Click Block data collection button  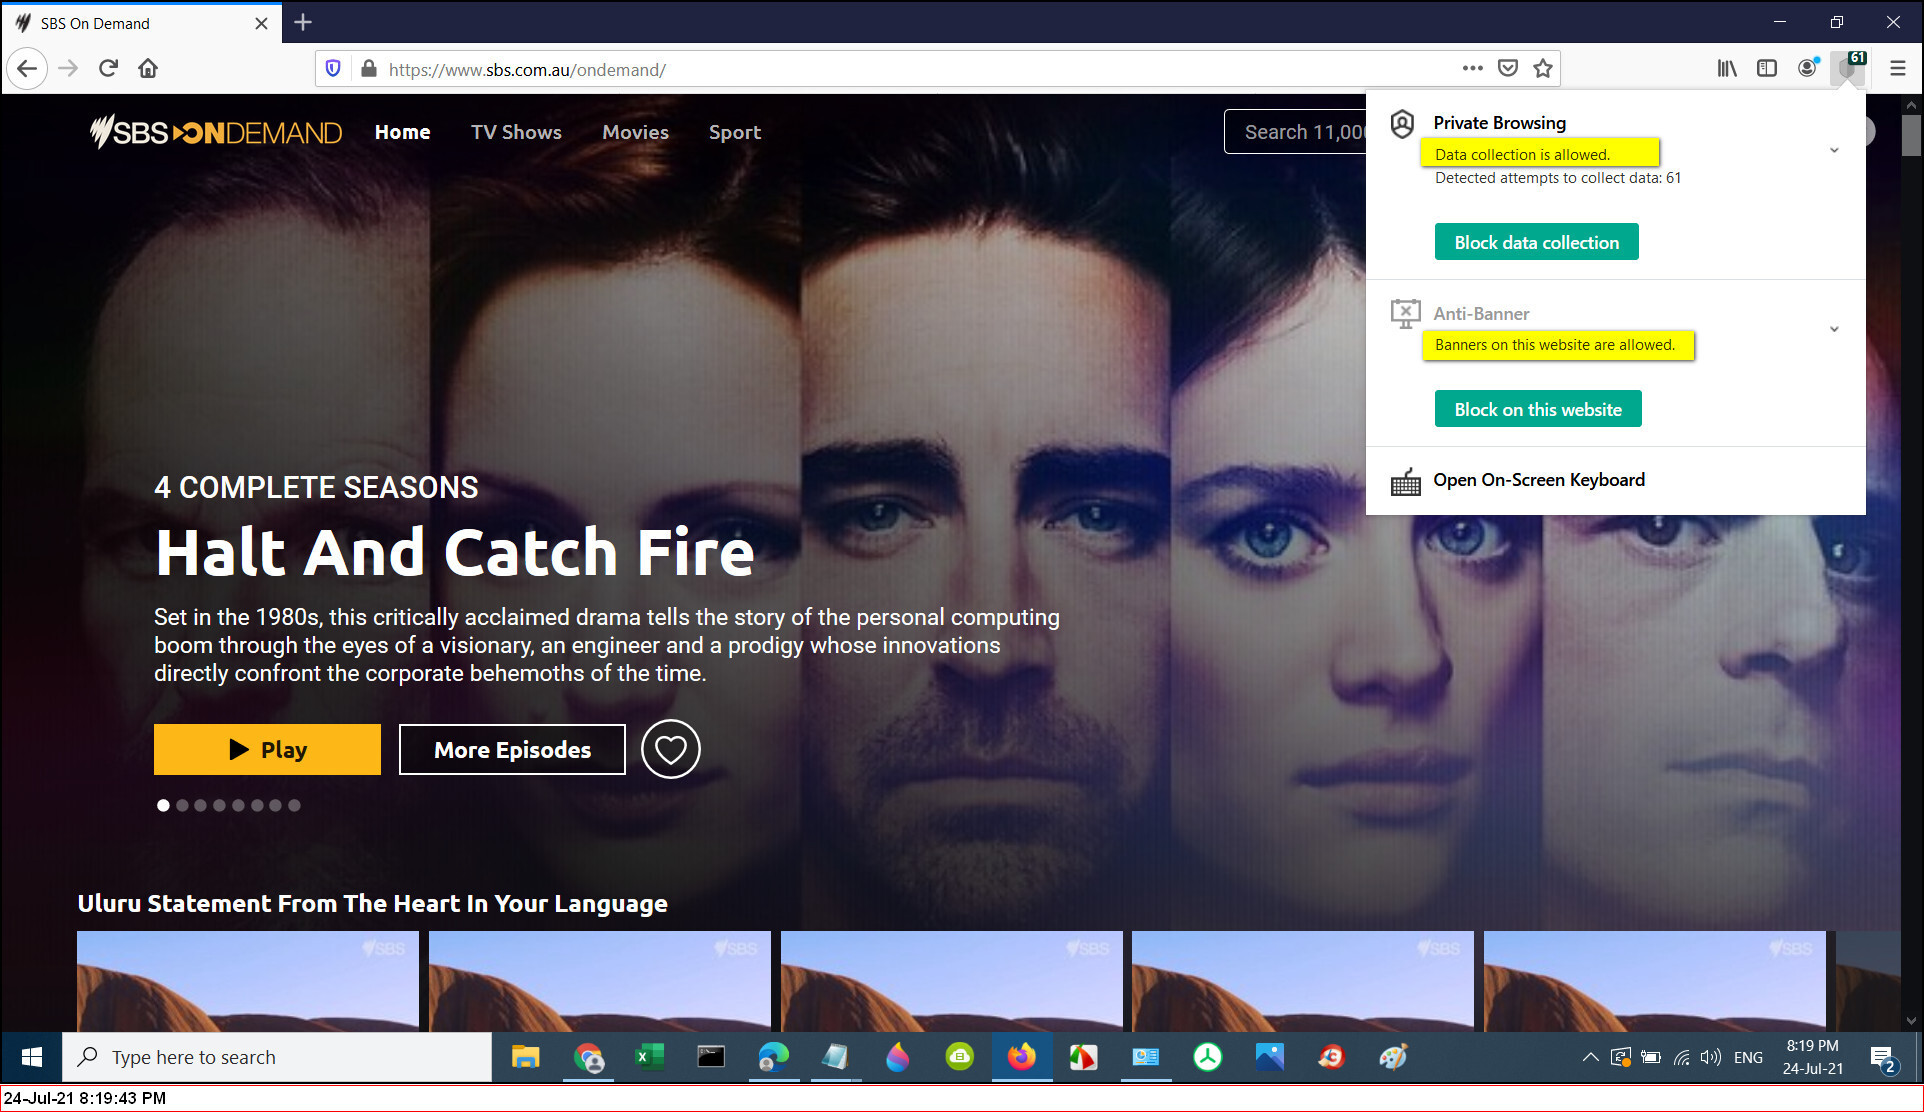pos(1536,242)
